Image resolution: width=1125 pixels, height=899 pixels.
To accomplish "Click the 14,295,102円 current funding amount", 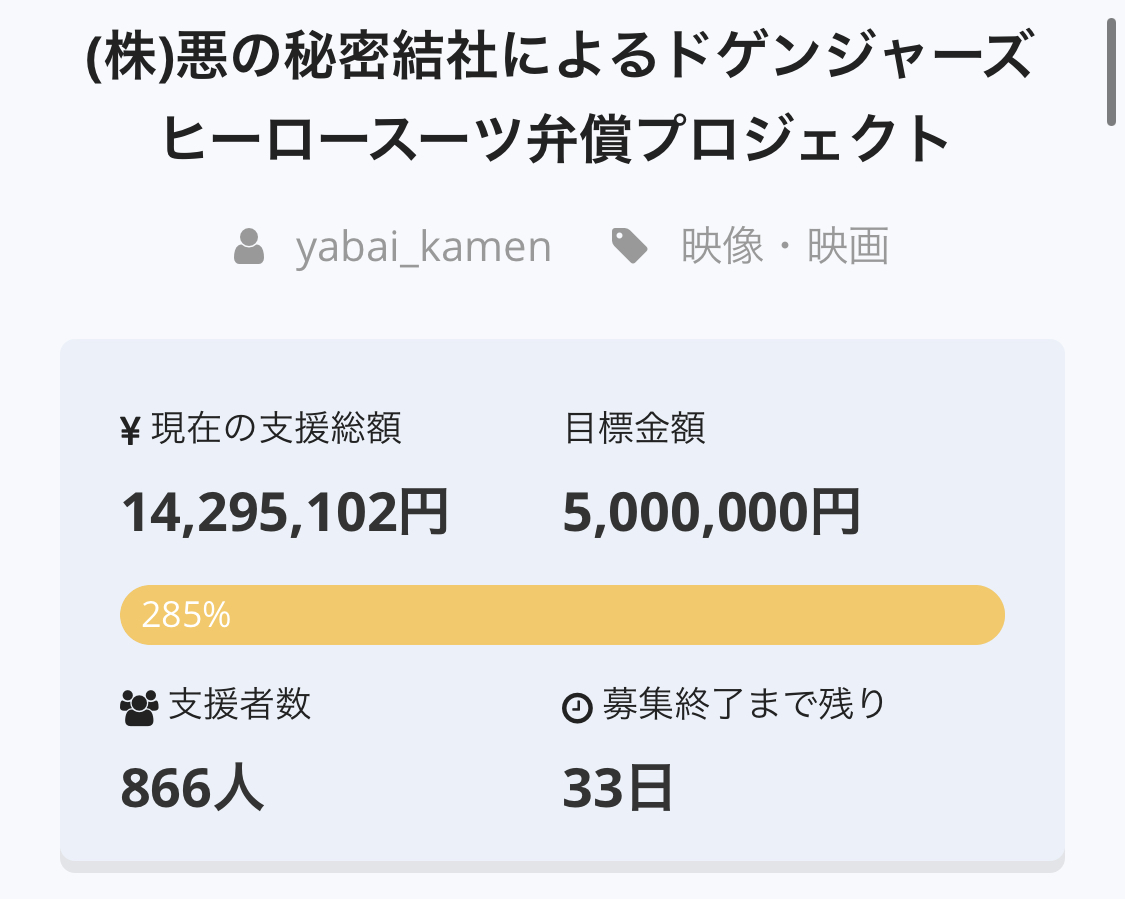I will [285, 513].
